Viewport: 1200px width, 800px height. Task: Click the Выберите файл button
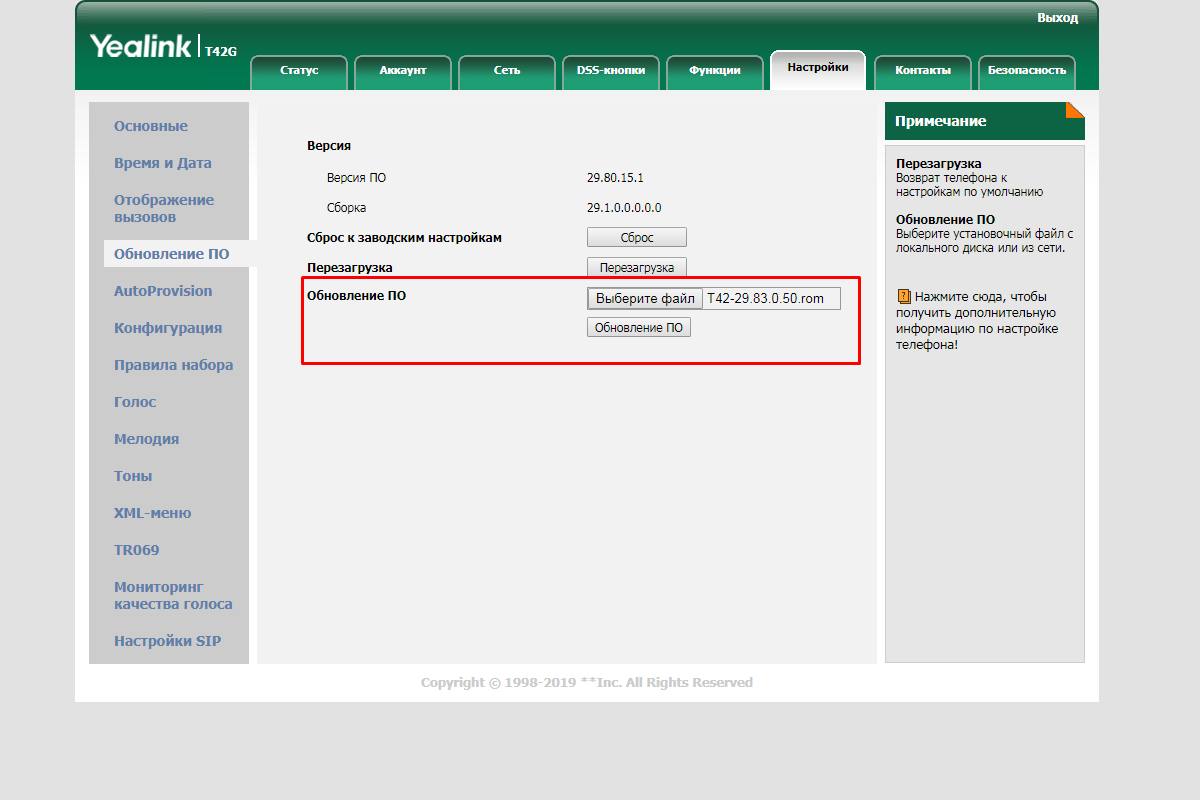645,299
